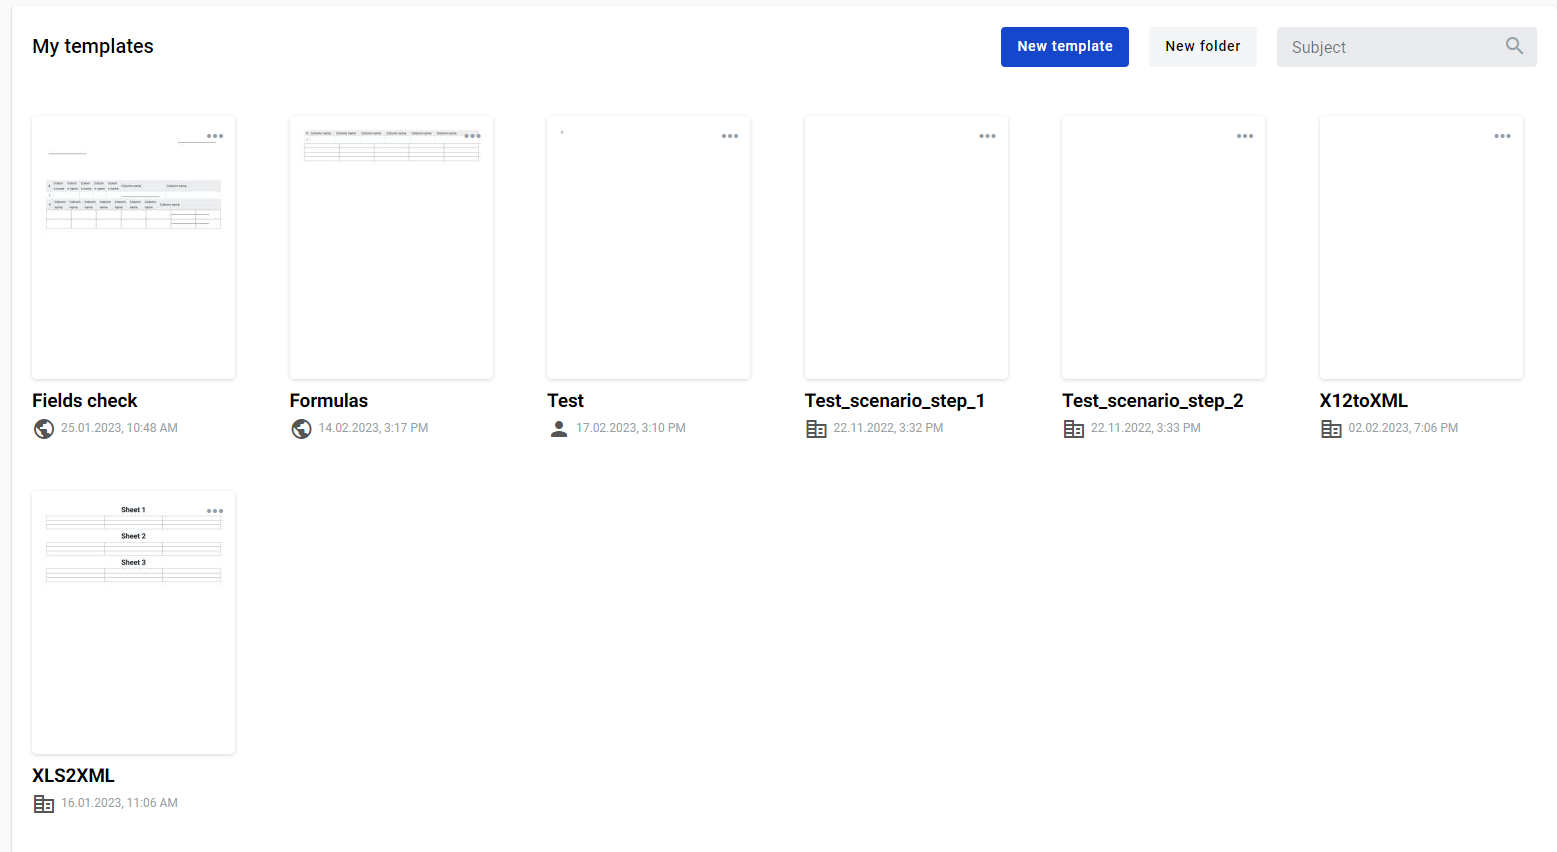Screen dimensions: 1557x852
Task: Open three-dot menu on Formulas template
Action: pos(472,136)
